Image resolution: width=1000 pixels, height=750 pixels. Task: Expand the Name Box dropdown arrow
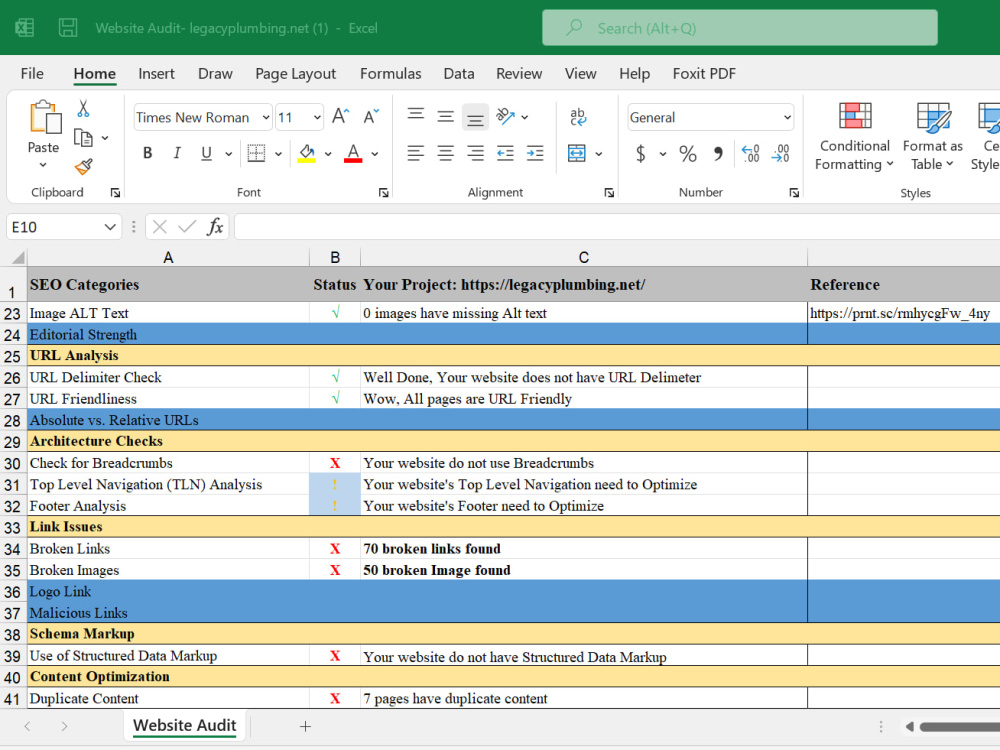110,227
